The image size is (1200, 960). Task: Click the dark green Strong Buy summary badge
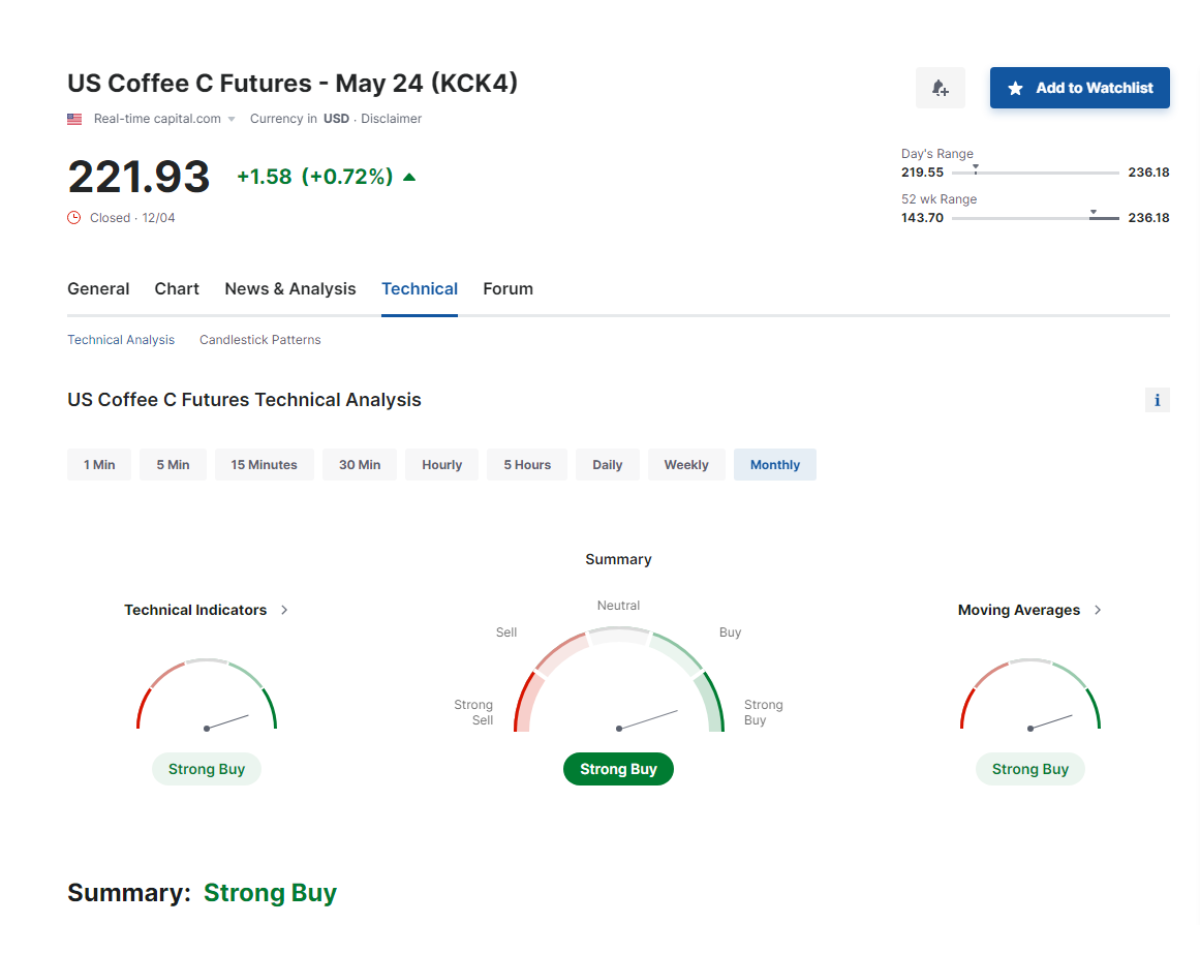coord(619,769)
